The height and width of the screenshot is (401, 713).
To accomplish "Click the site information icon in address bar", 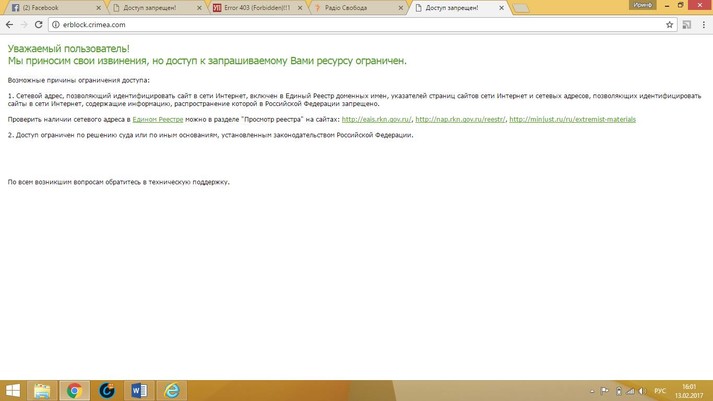I will click(x=56, y=24).
